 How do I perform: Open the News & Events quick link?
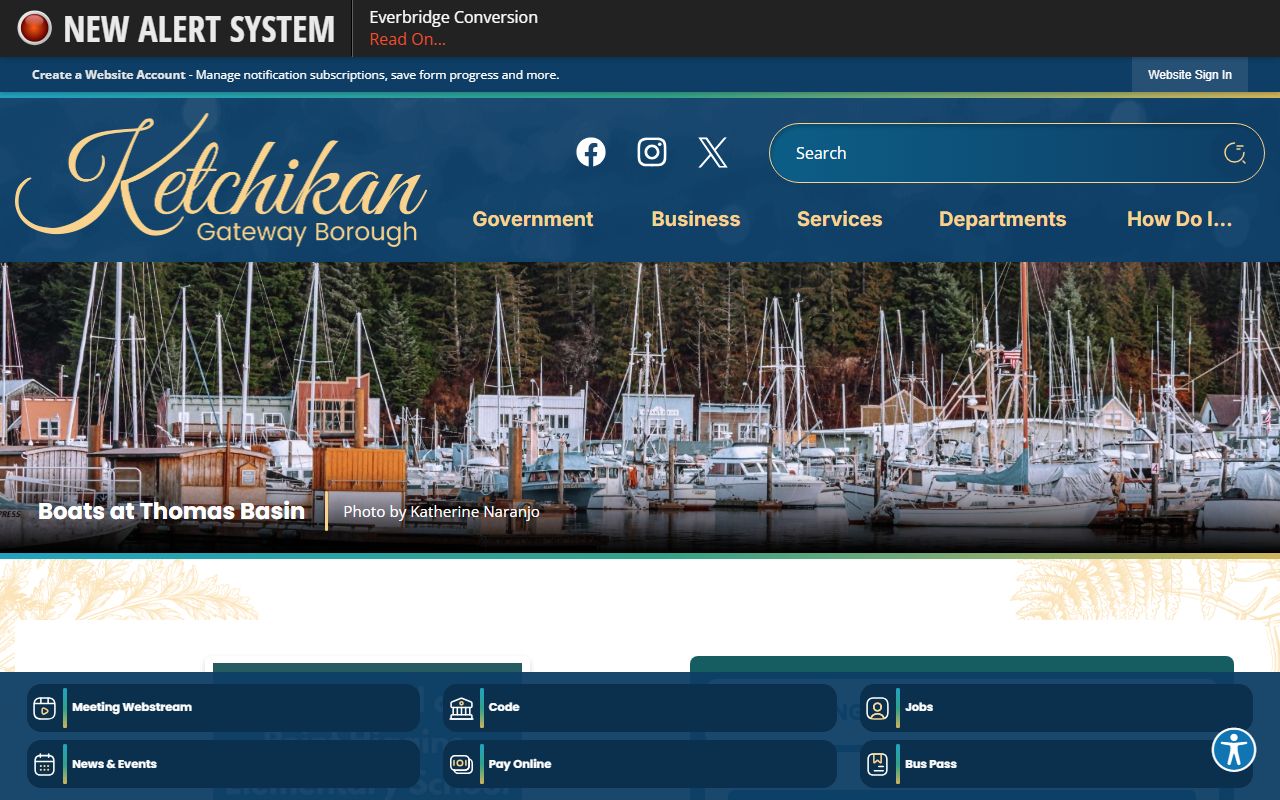pyautogui.click(x=223, y=764)
